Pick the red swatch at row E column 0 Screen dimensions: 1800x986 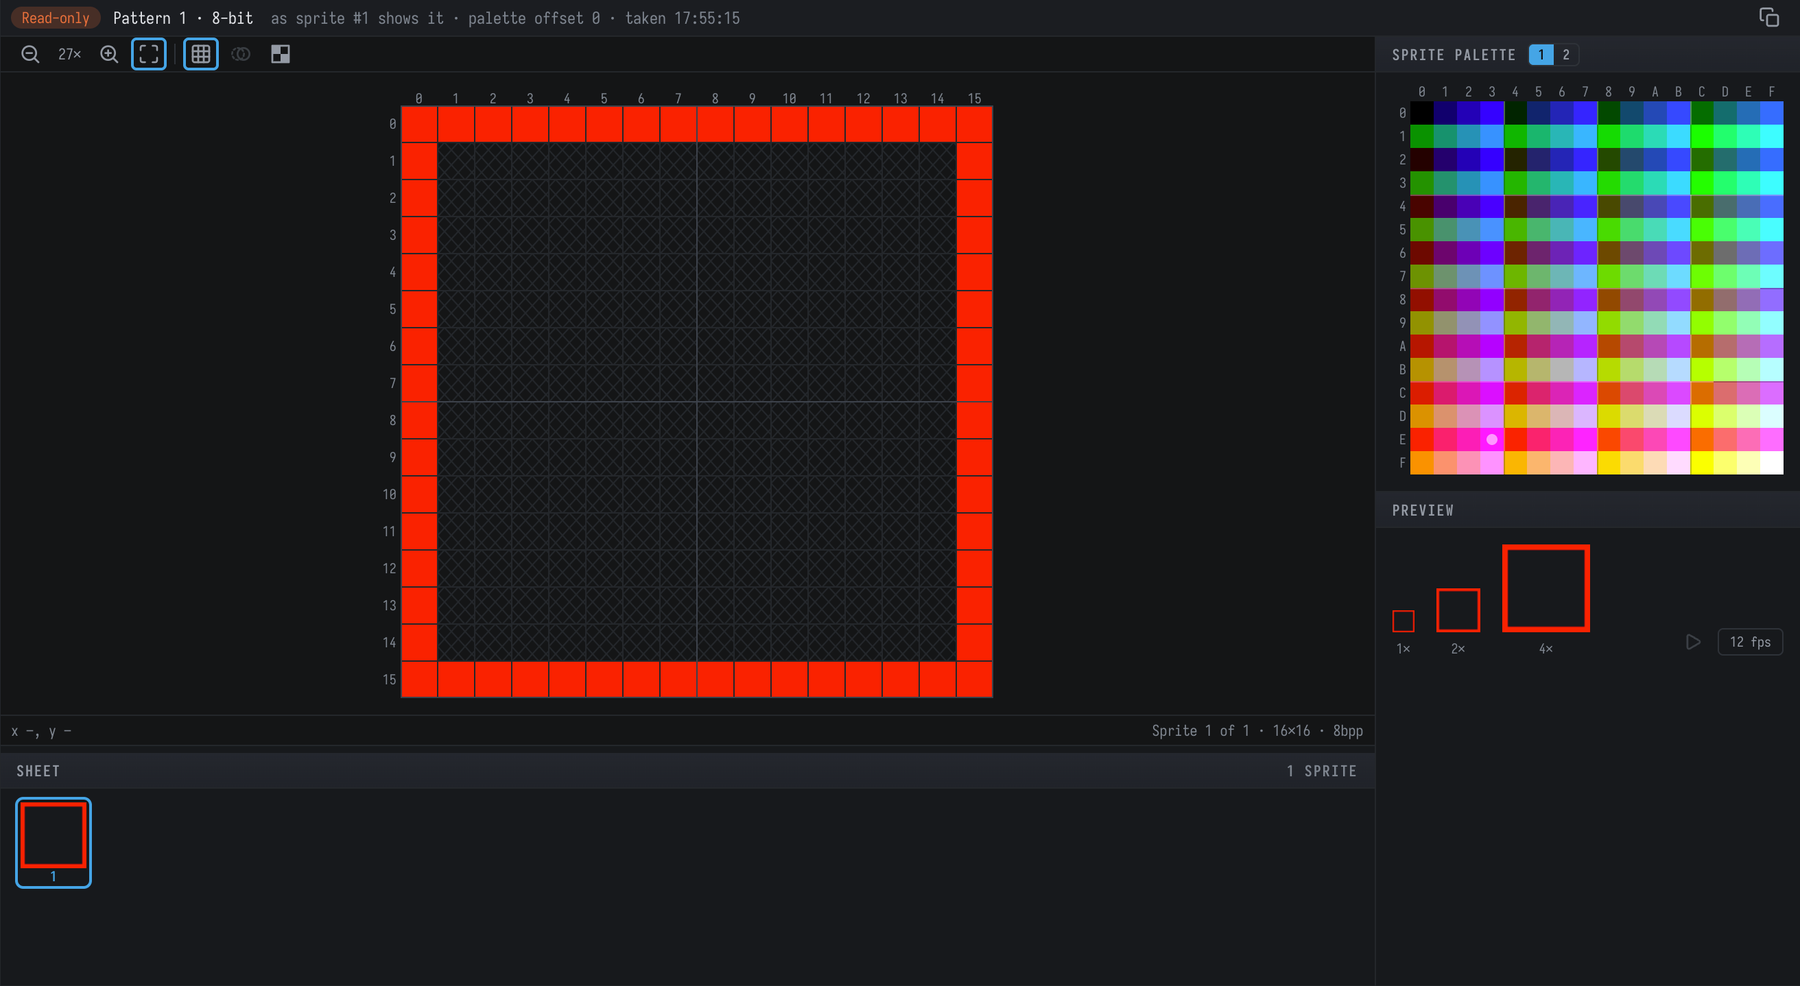(x=1422, y=439)
